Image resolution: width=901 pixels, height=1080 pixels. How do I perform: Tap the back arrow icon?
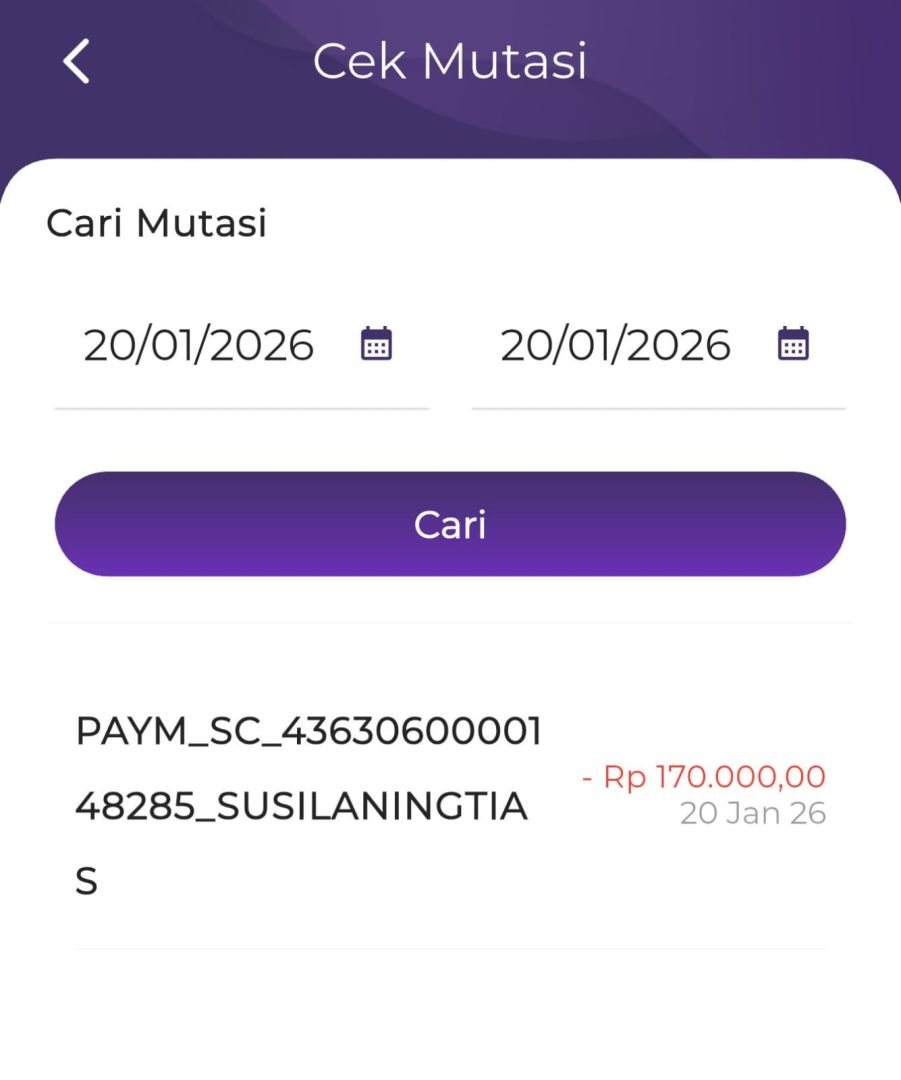pyautogui.click(x=76, y=62)
